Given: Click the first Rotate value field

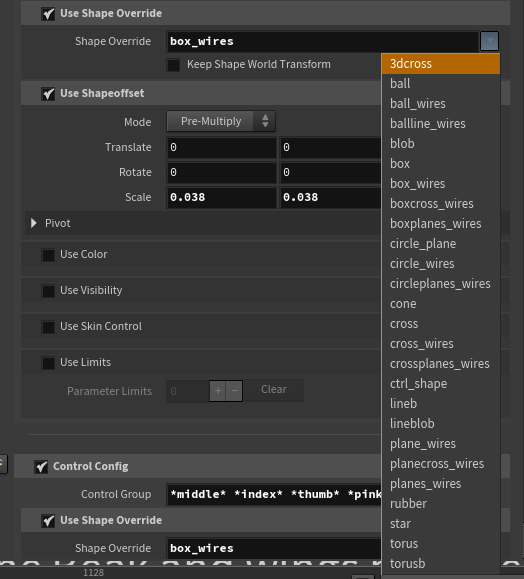Looking at the screenshot, I should click(x=221, y=172).
